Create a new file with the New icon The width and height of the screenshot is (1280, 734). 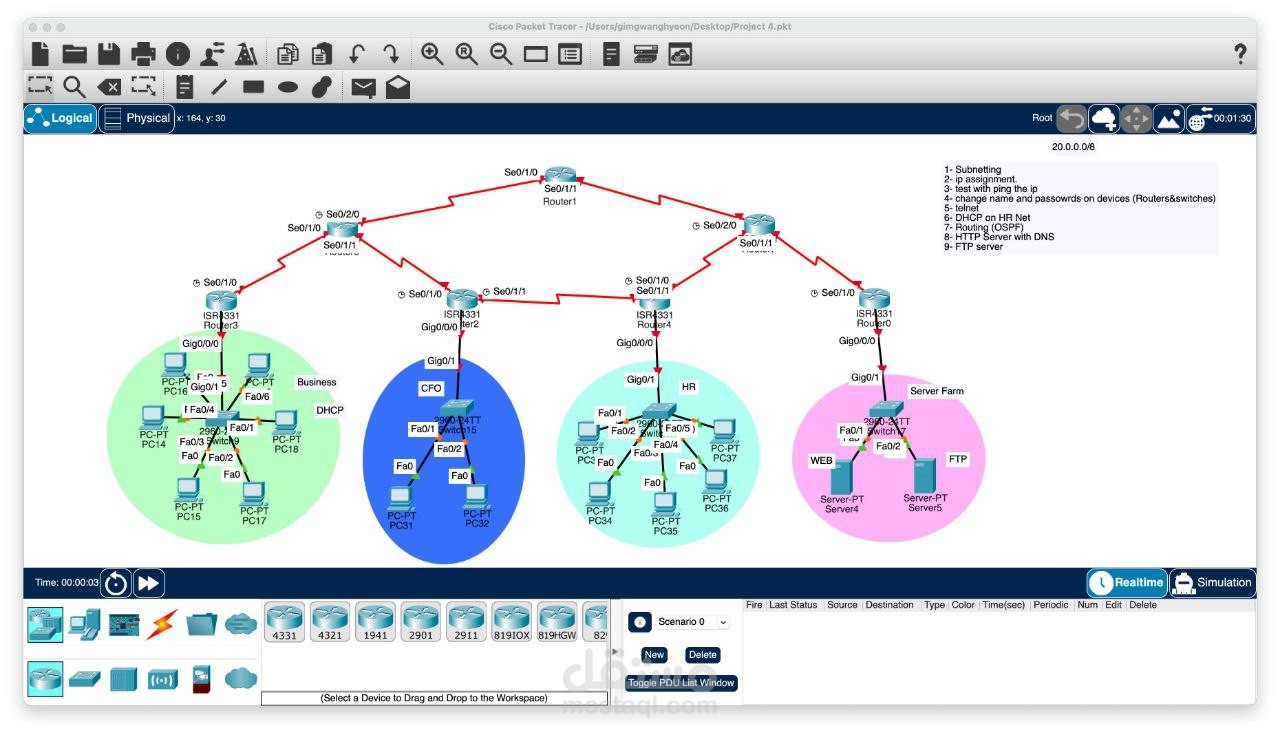point(40,54)
